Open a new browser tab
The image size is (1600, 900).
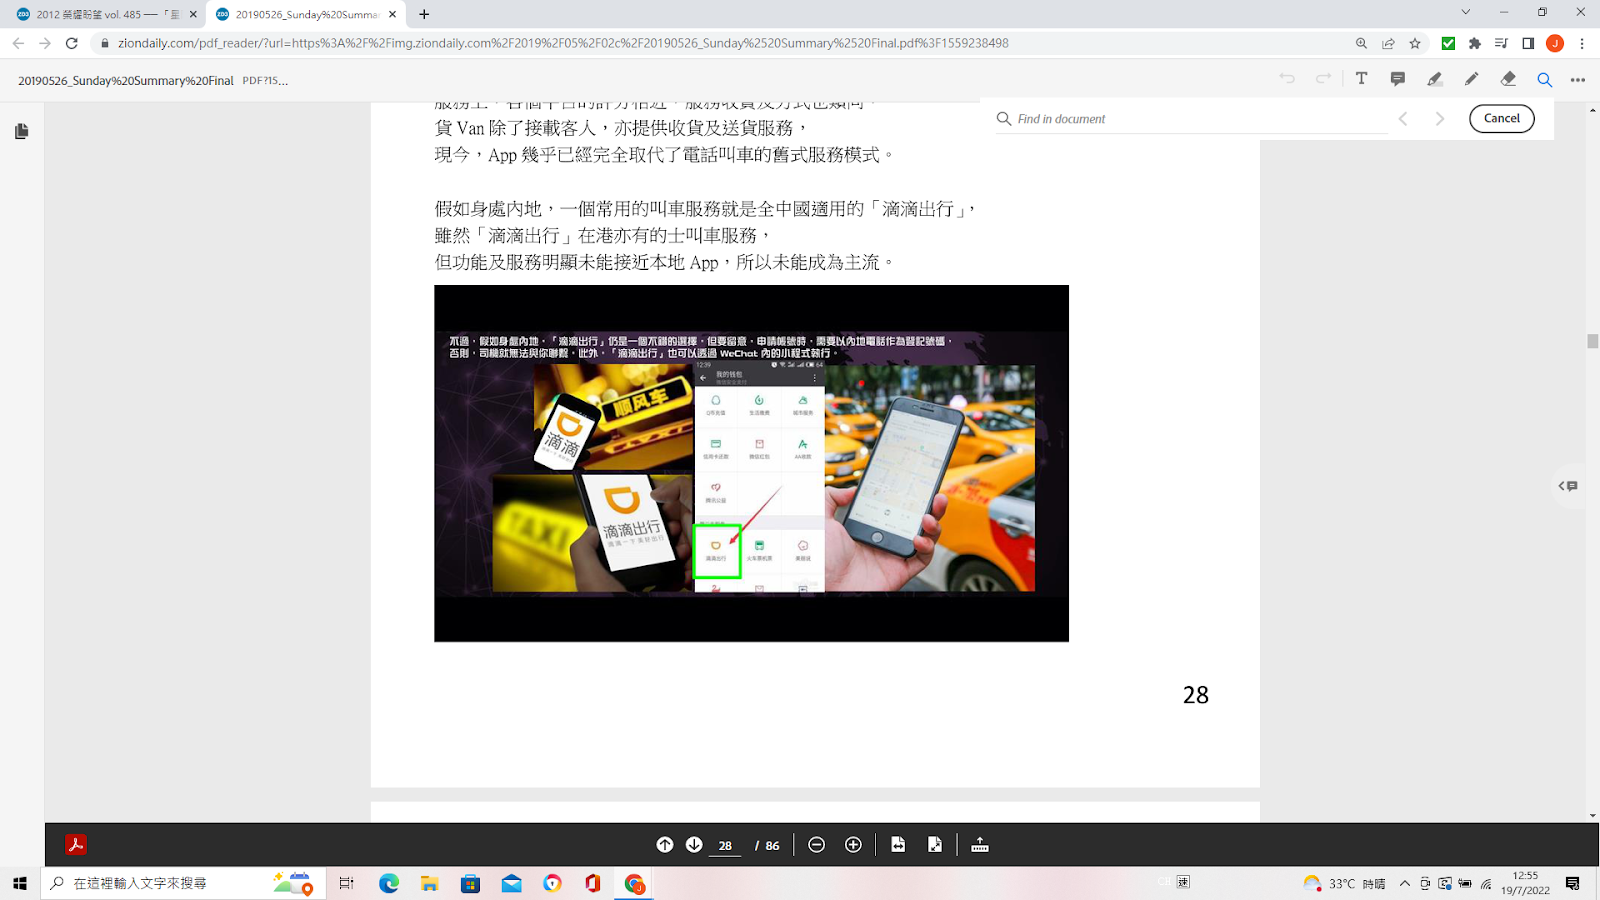click(x=424, y=14)
